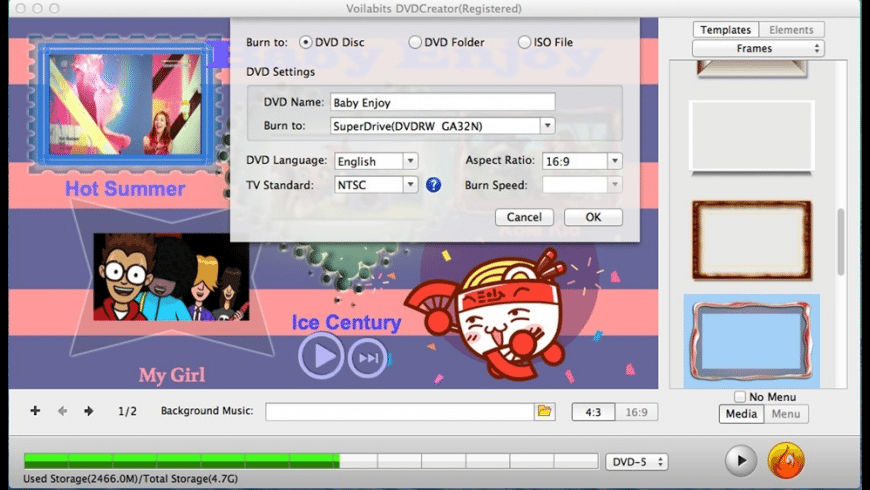Click the storage usage progress bar
This screenshot has width=870, height=490.
[311, 461]
